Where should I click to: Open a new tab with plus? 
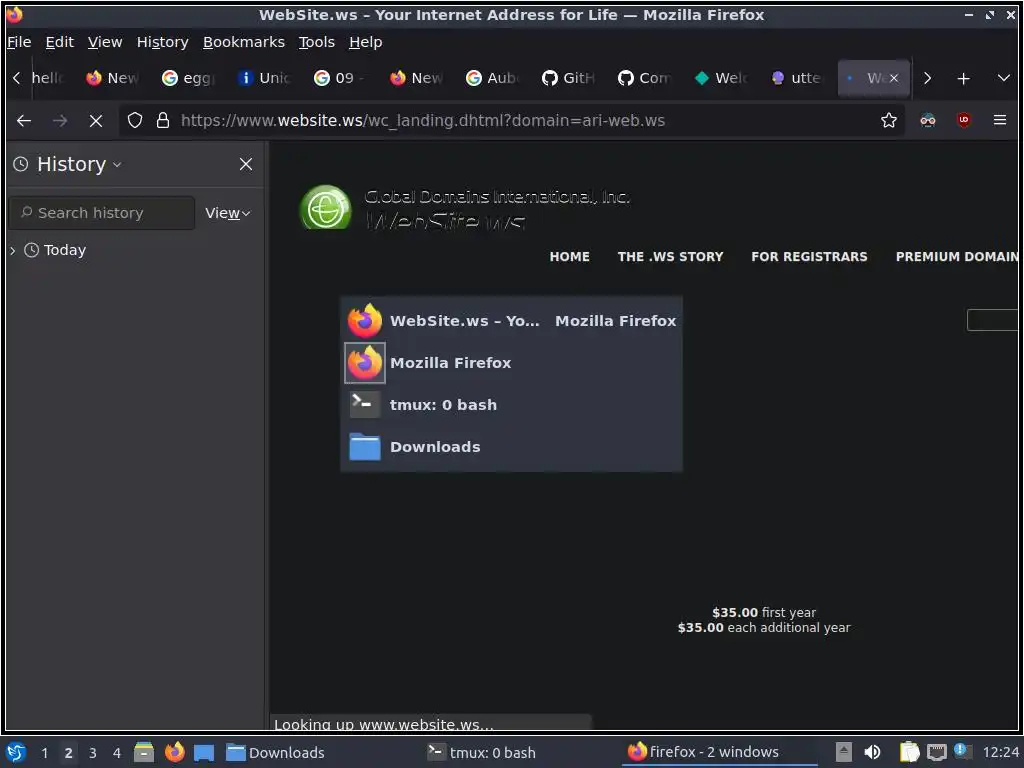pyautogui.click(x=963, y=78)
